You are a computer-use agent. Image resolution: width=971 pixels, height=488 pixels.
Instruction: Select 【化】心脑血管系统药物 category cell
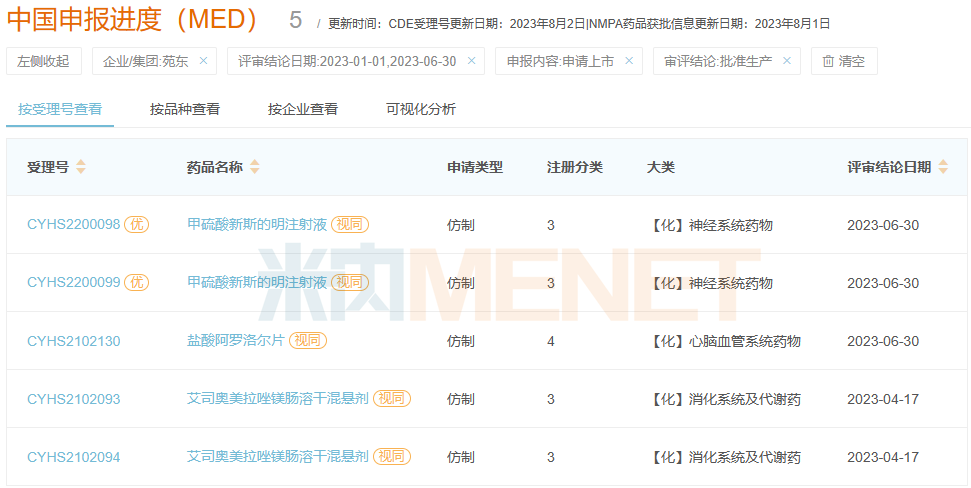pos(724,341)
